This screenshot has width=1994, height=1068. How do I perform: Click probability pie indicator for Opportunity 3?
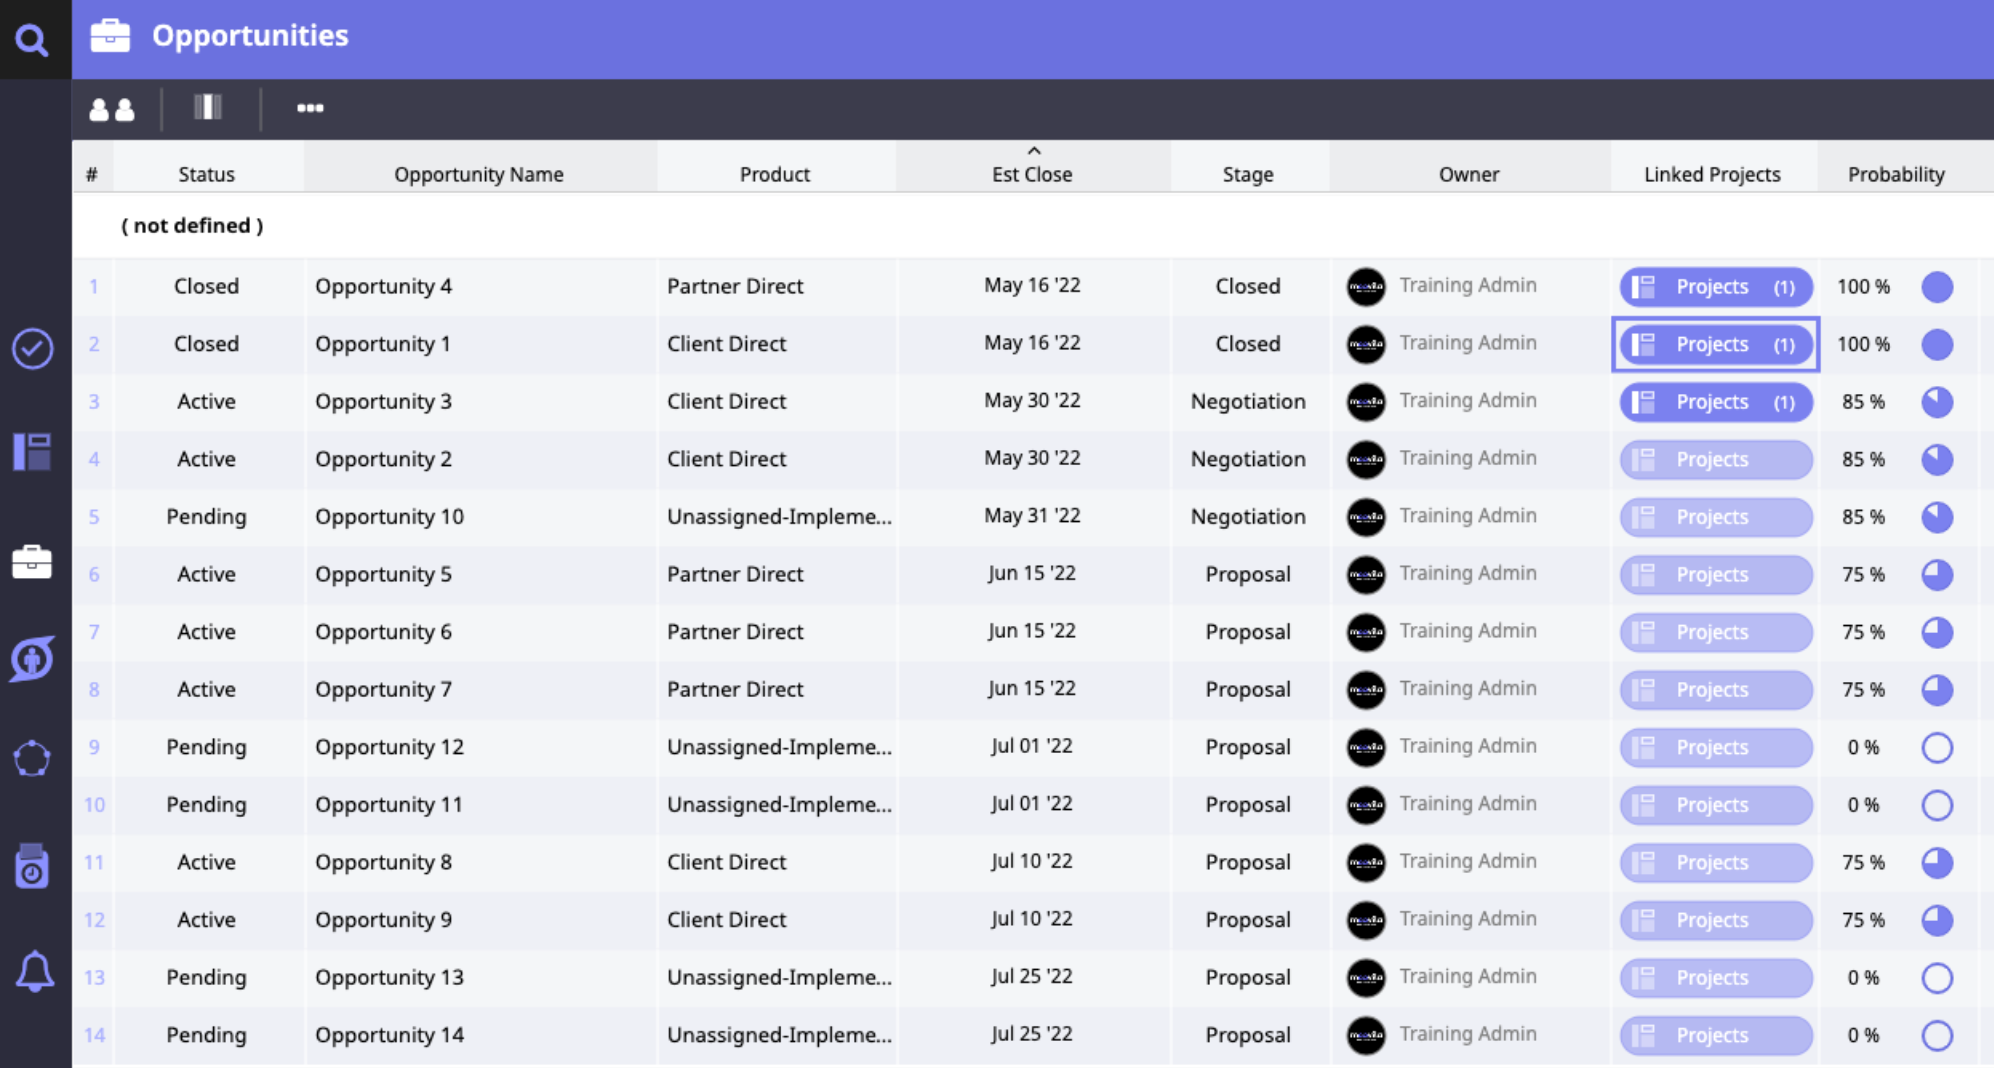point(1937,402)
